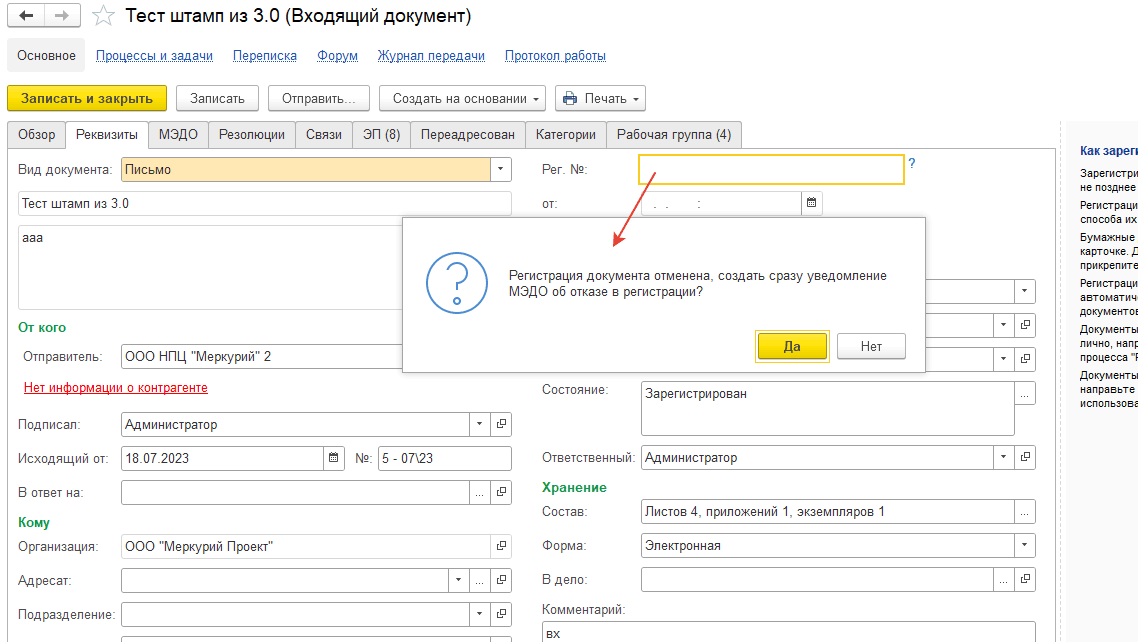Confirm dialog with the Да button
Screen dimensions: 1138x642
(x=792, y=346)
